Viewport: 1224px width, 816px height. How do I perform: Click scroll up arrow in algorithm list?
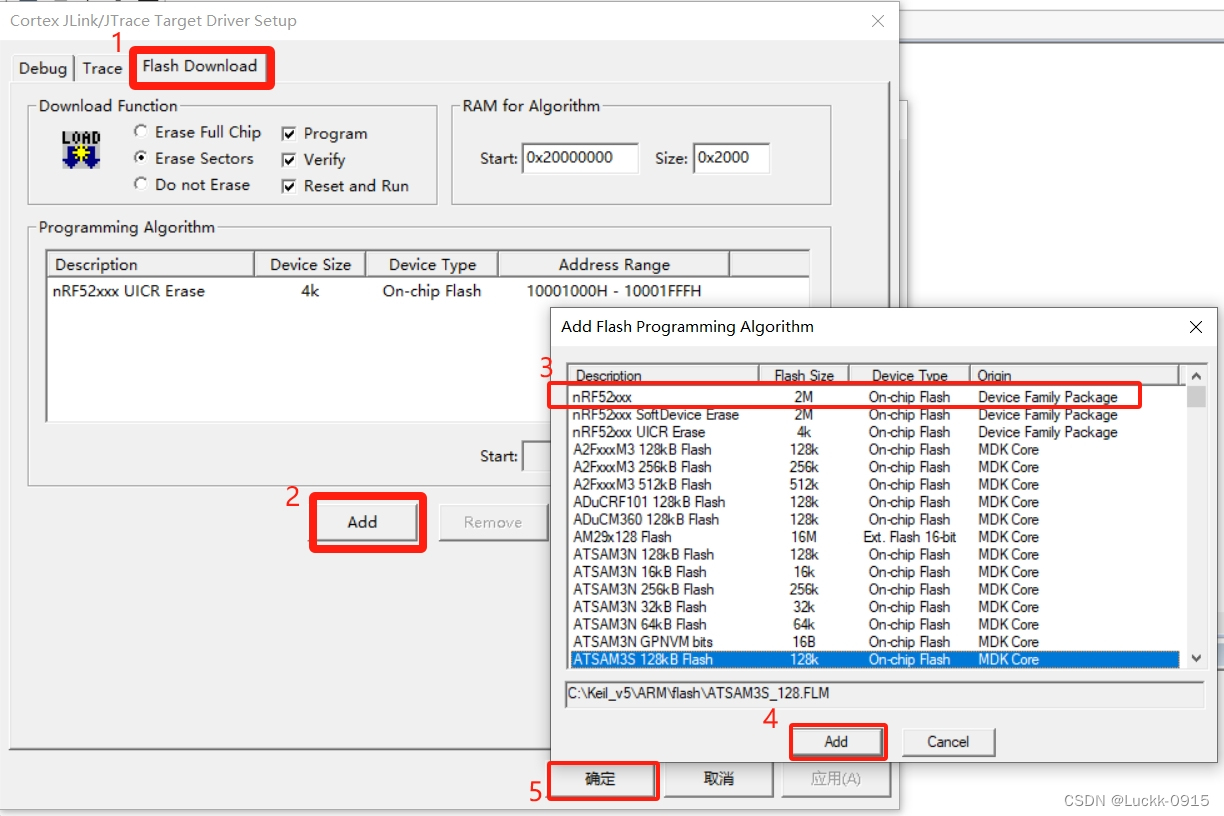point(1195,375)
